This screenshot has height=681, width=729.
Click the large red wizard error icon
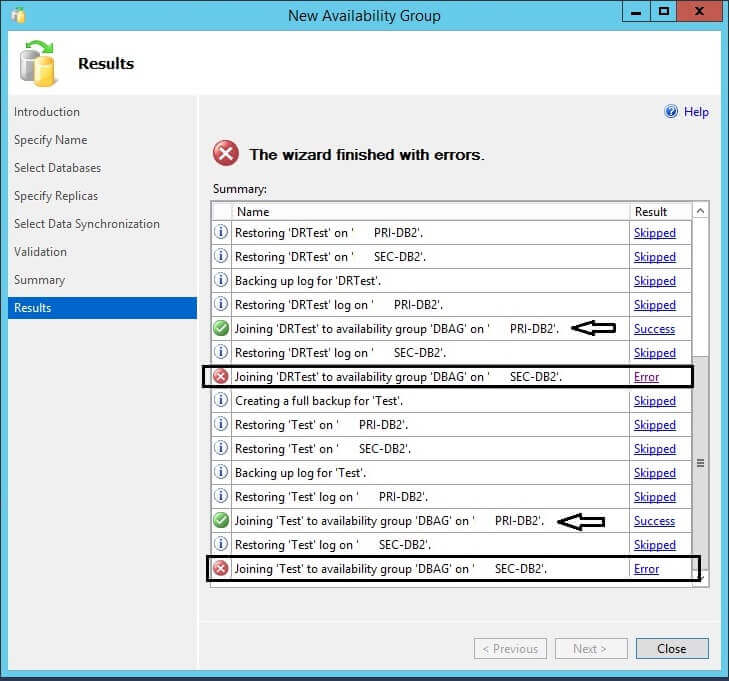coord(226,153)
